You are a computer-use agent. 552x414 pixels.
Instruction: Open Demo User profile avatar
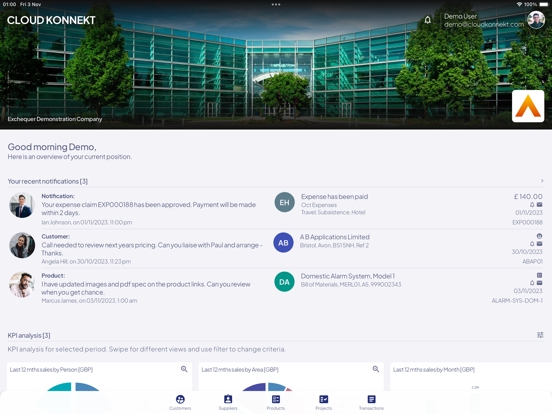tap(536, 20)
